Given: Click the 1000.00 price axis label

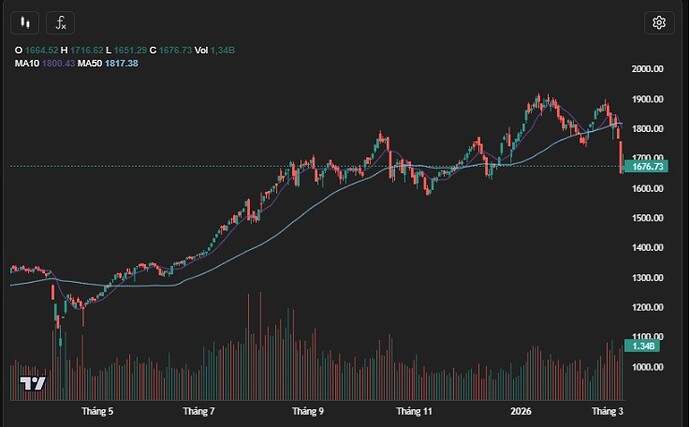Looking at the screenshot, I should [647, 367].
